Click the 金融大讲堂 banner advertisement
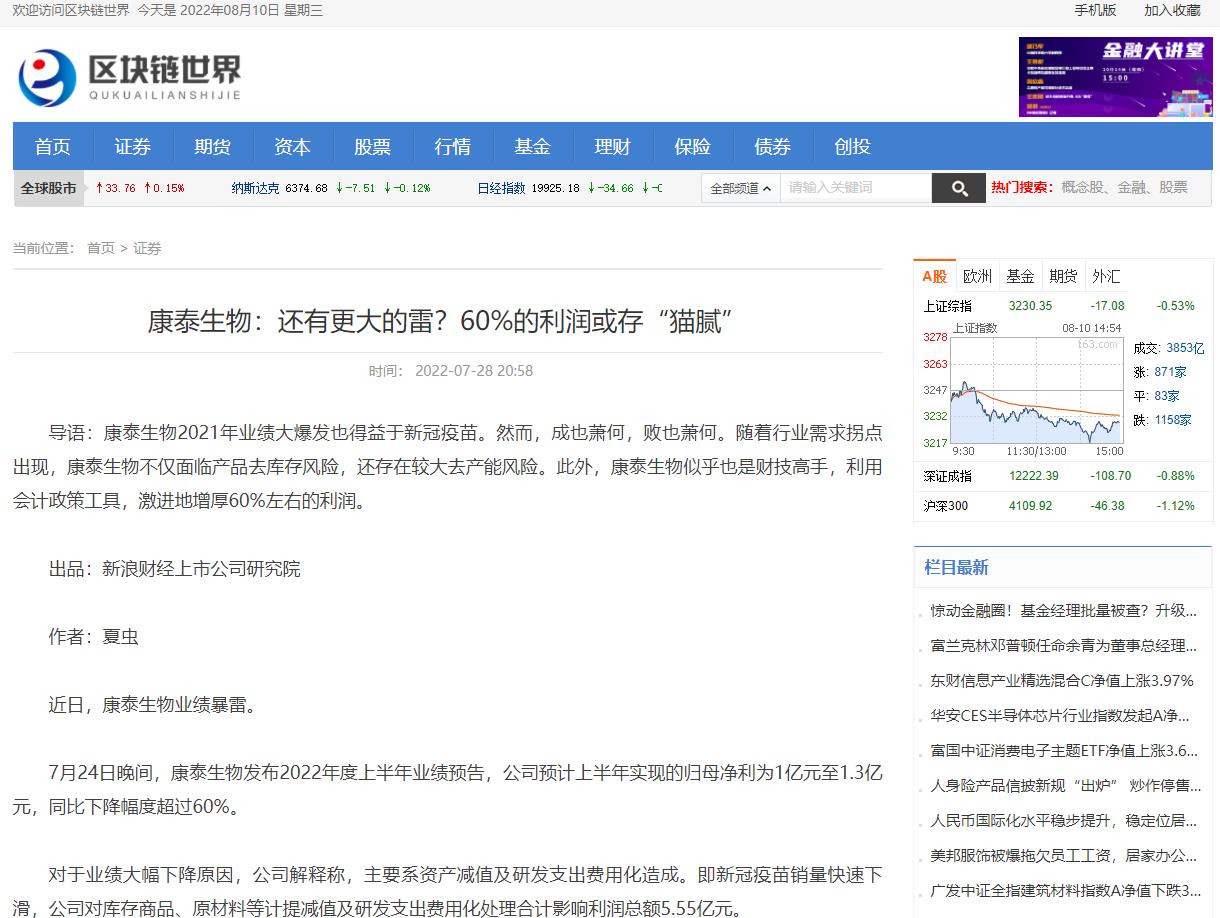The image size is (1220, 918). tap(1115, 77)
